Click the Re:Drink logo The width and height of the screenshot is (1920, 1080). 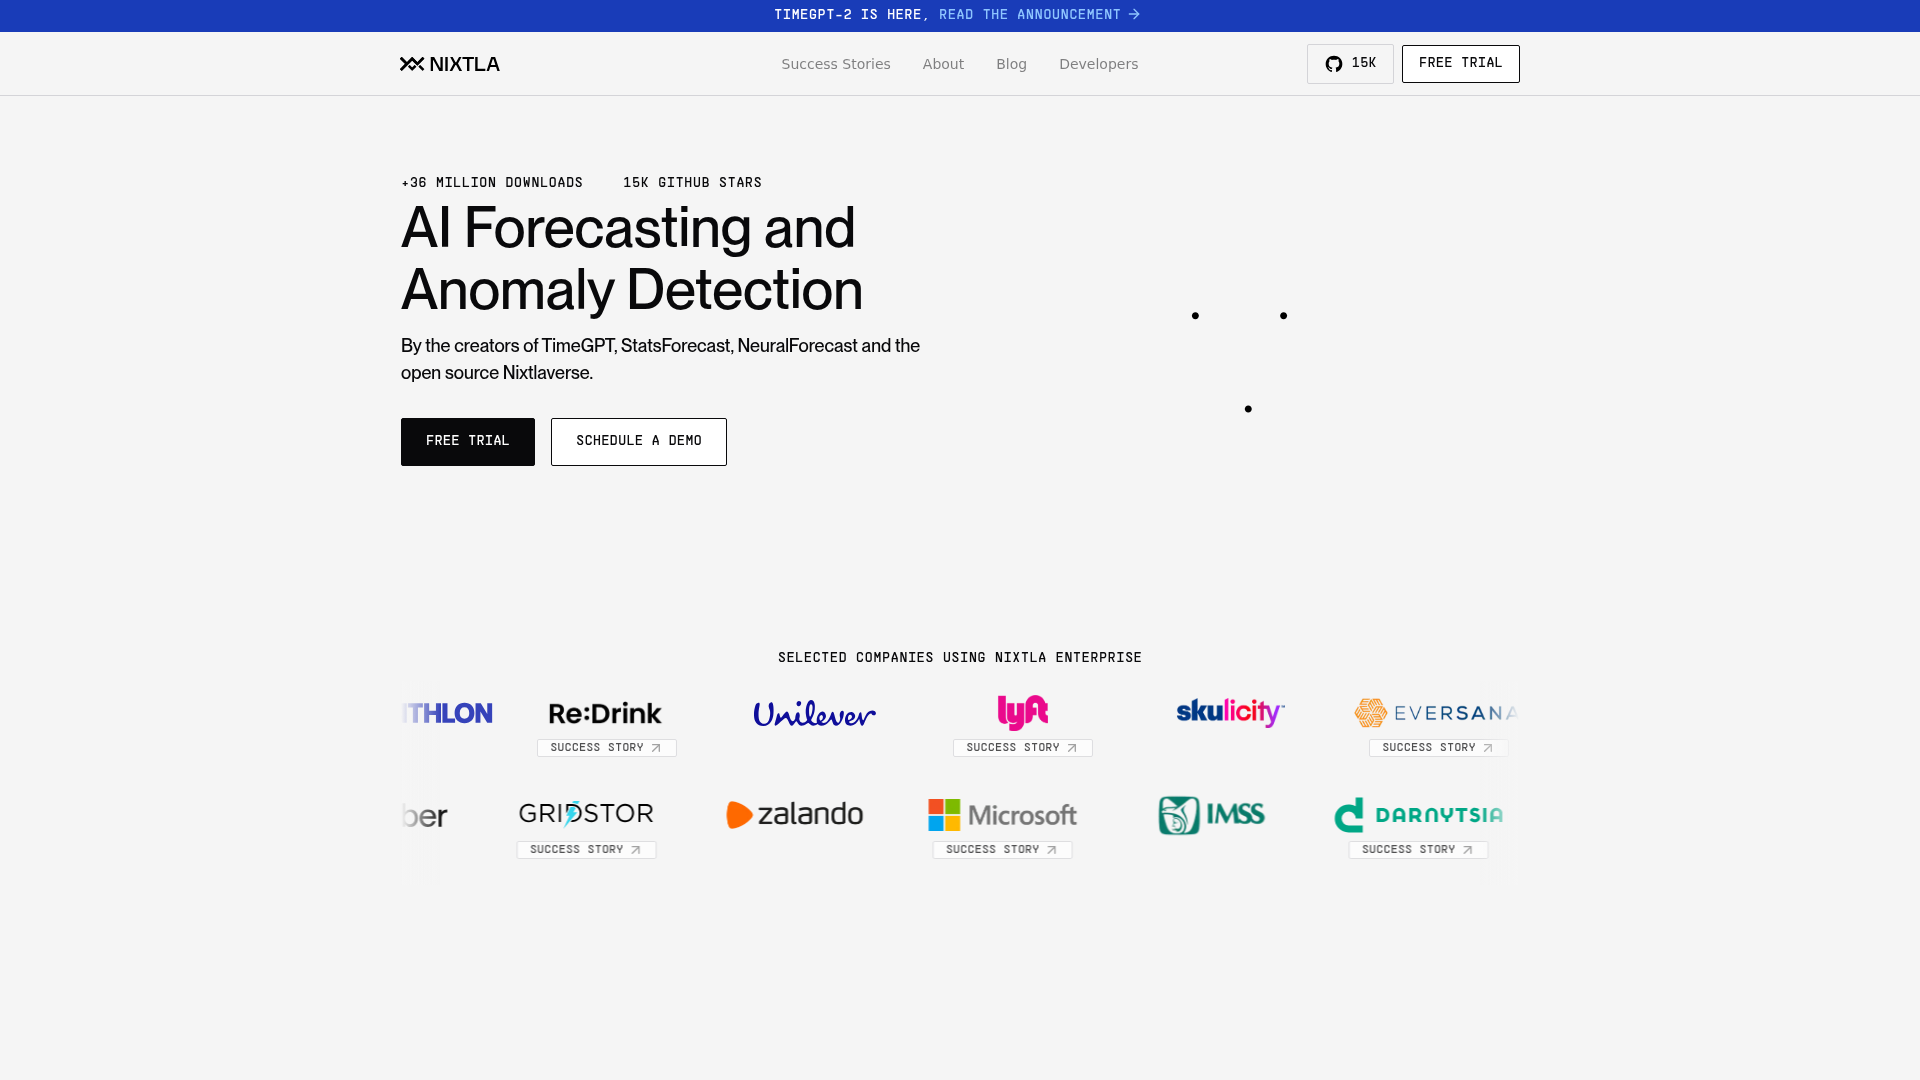pos(604,713)
